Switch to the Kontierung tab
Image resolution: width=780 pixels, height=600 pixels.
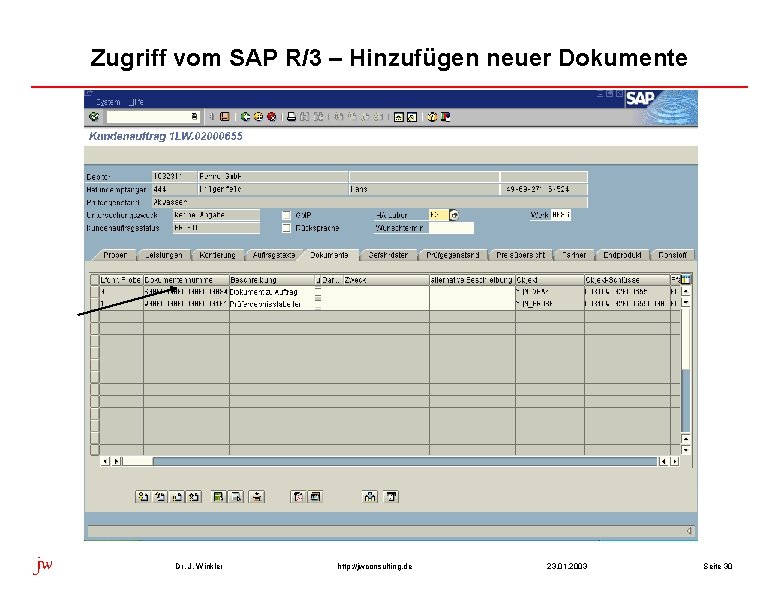pyautogui.click(x=217, y=255)
